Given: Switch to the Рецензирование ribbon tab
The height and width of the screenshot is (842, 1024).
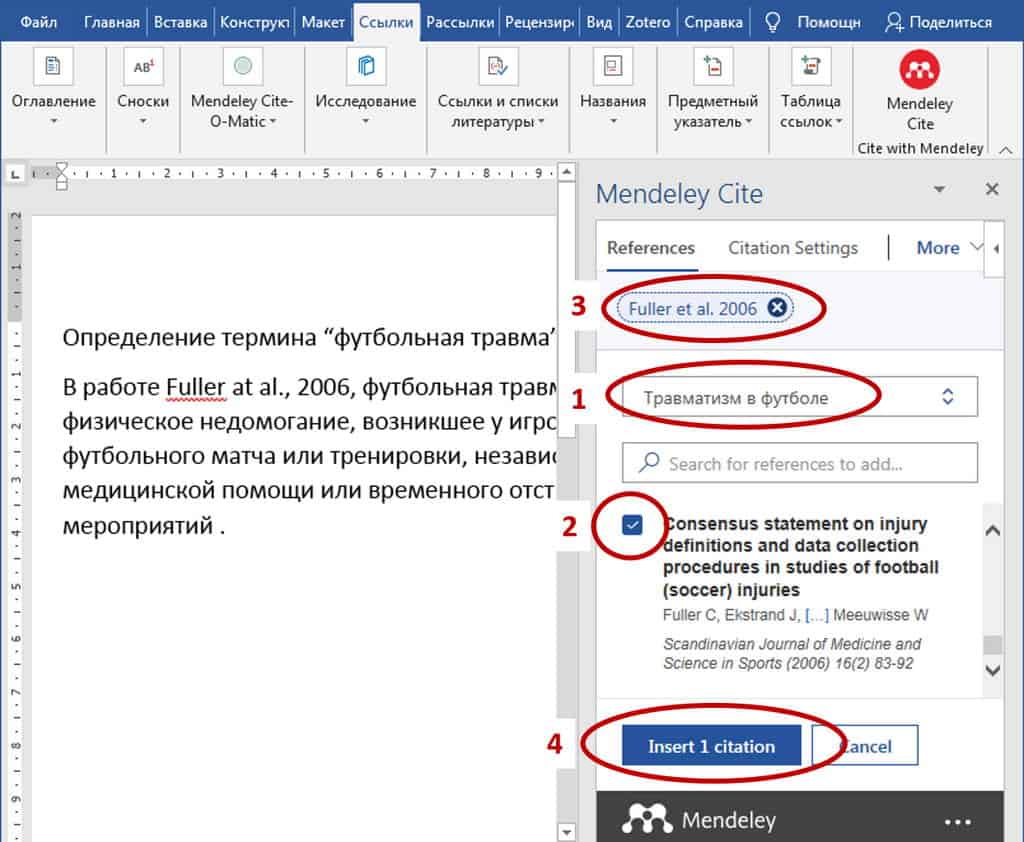Looking at the screenshot, I should coord(539,22).
